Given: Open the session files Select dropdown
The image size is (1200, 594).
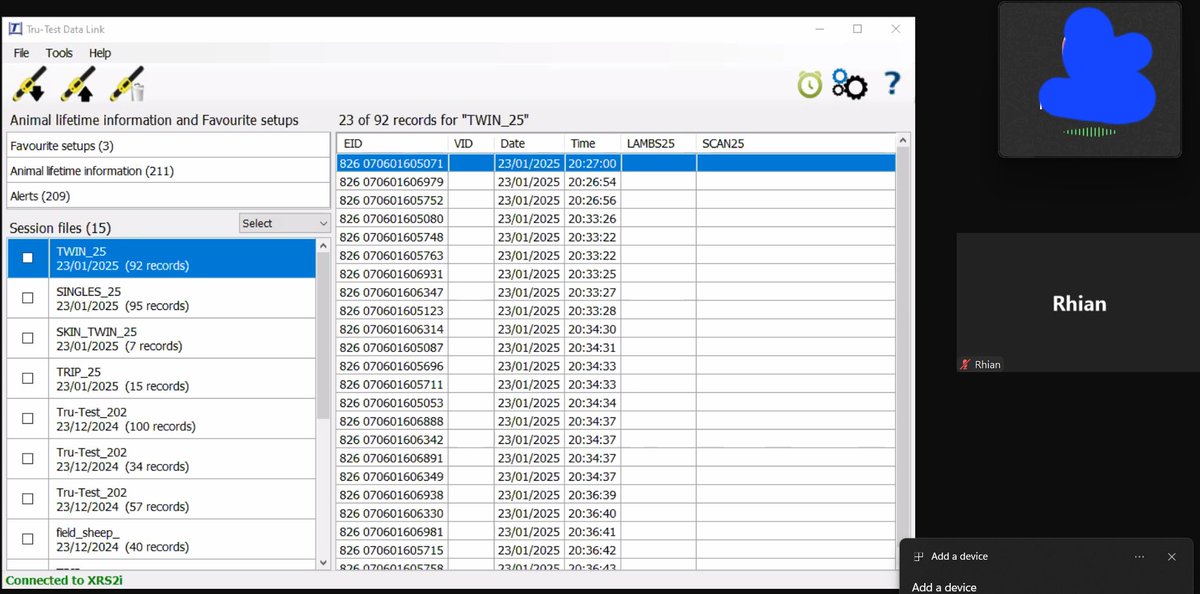Looking at the screenshot, I should tap(285, 223).
